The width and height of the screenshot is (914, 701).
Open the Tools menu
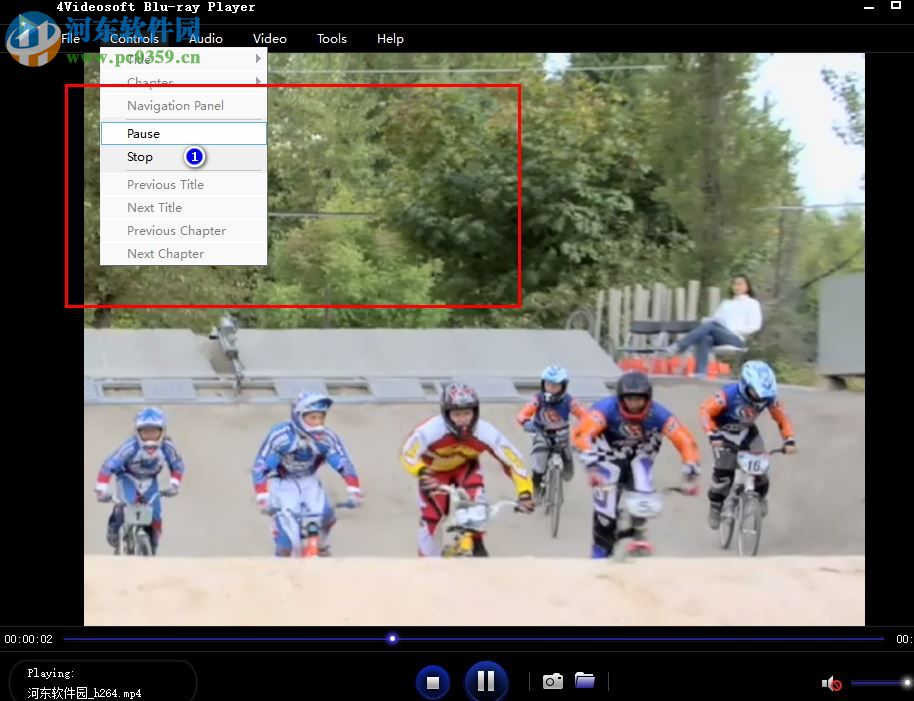(x=331, y=38)
